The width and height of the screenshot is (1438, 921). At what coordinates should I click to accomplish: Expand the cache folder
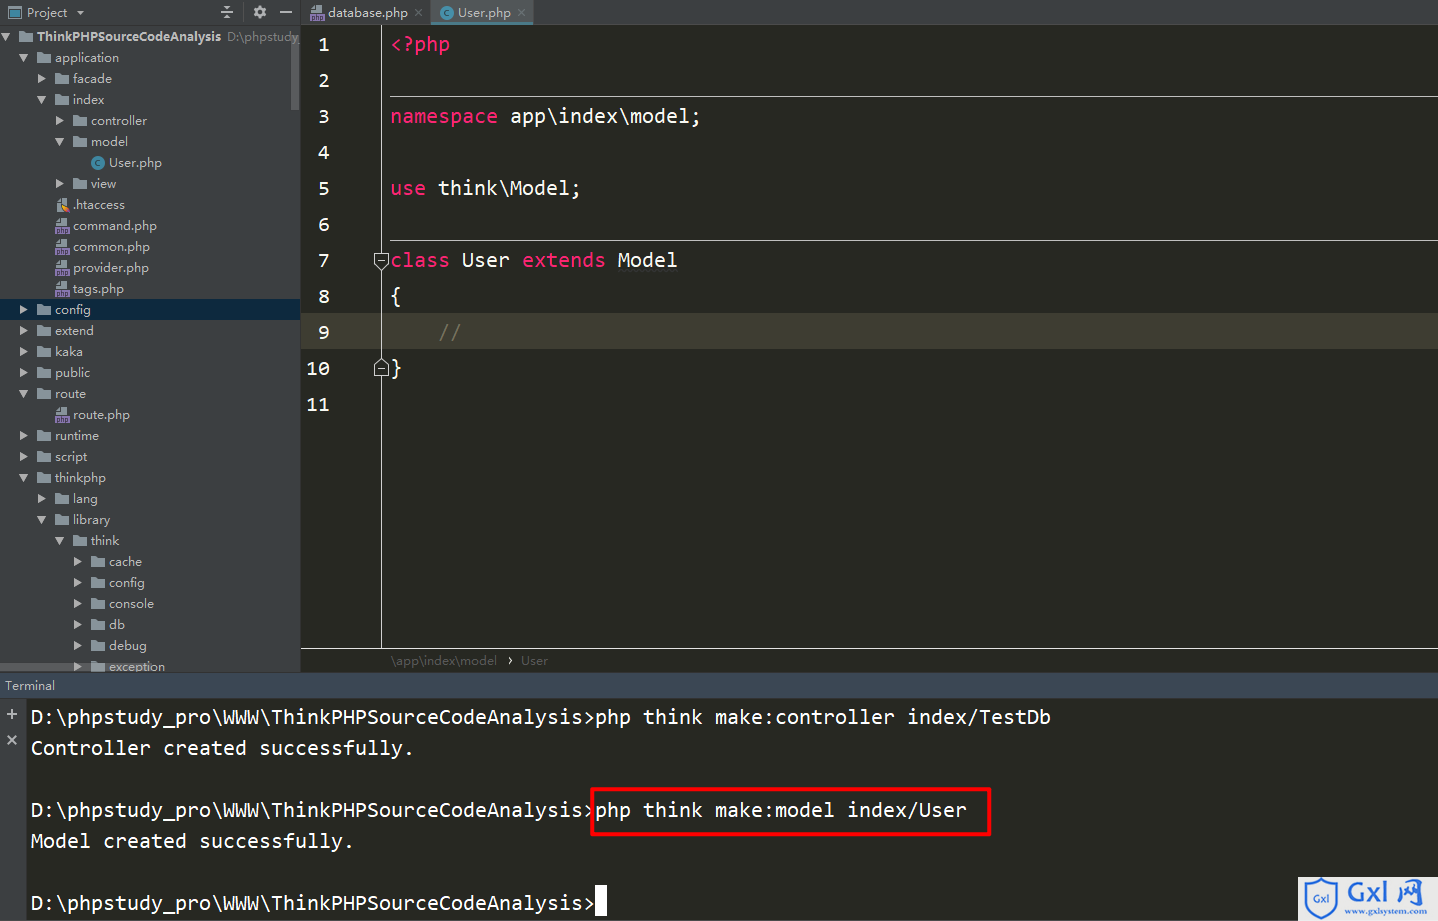[x=78, y=562]
